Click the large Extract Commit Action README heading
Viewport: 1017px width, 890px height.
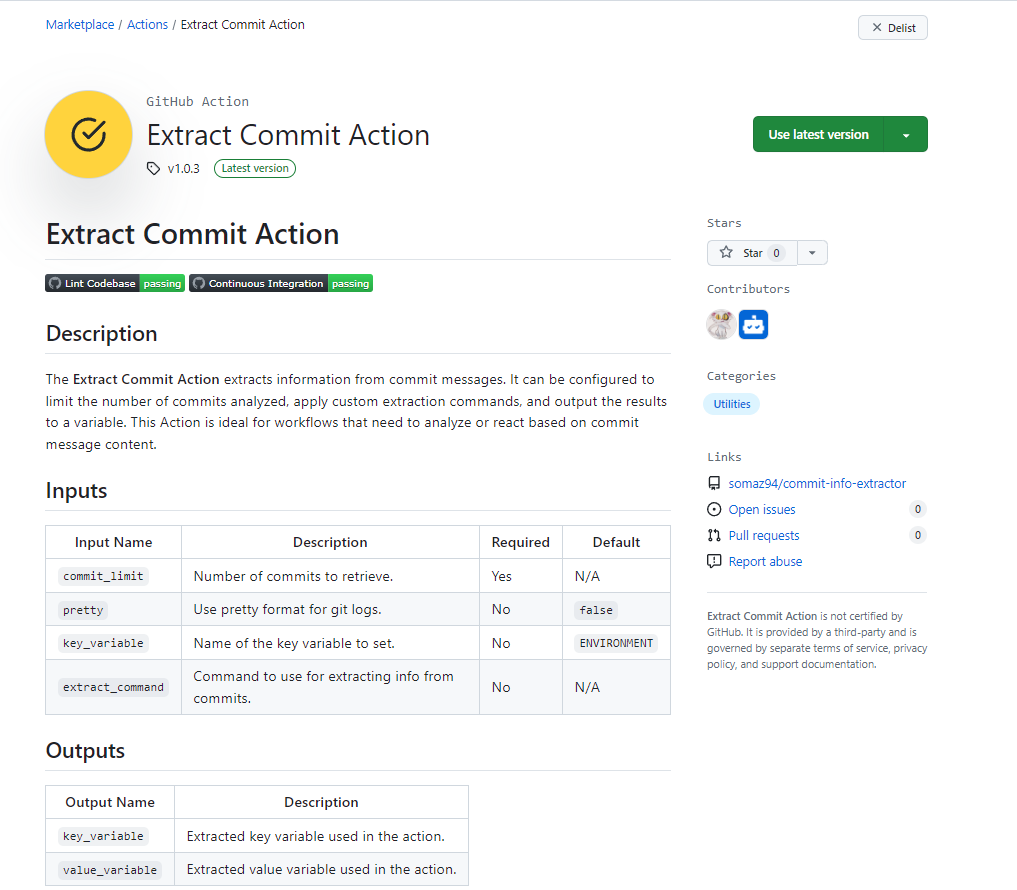[193, 234]
